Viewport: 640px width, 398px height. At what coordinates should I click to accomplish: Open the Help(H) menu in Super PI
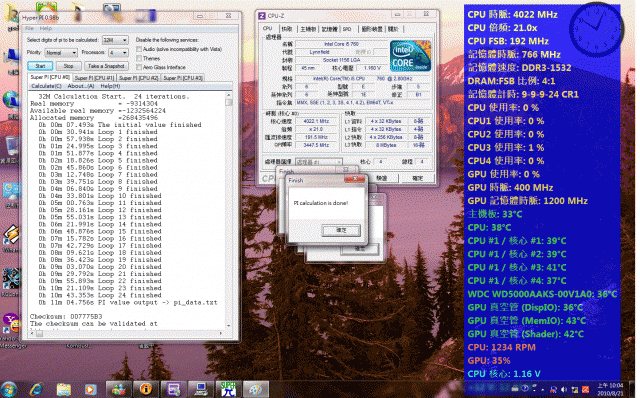click(110, 86)
